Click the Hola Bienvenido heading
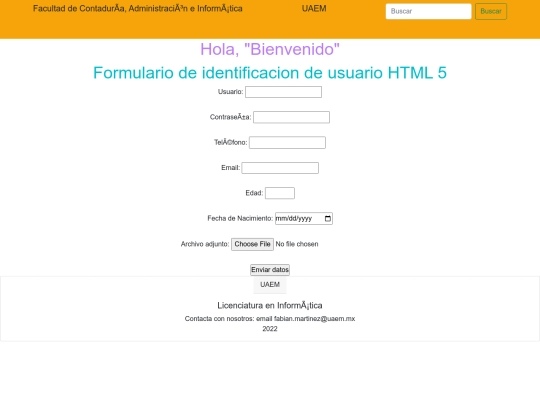The image size is (540, 405). pos(270,49)
